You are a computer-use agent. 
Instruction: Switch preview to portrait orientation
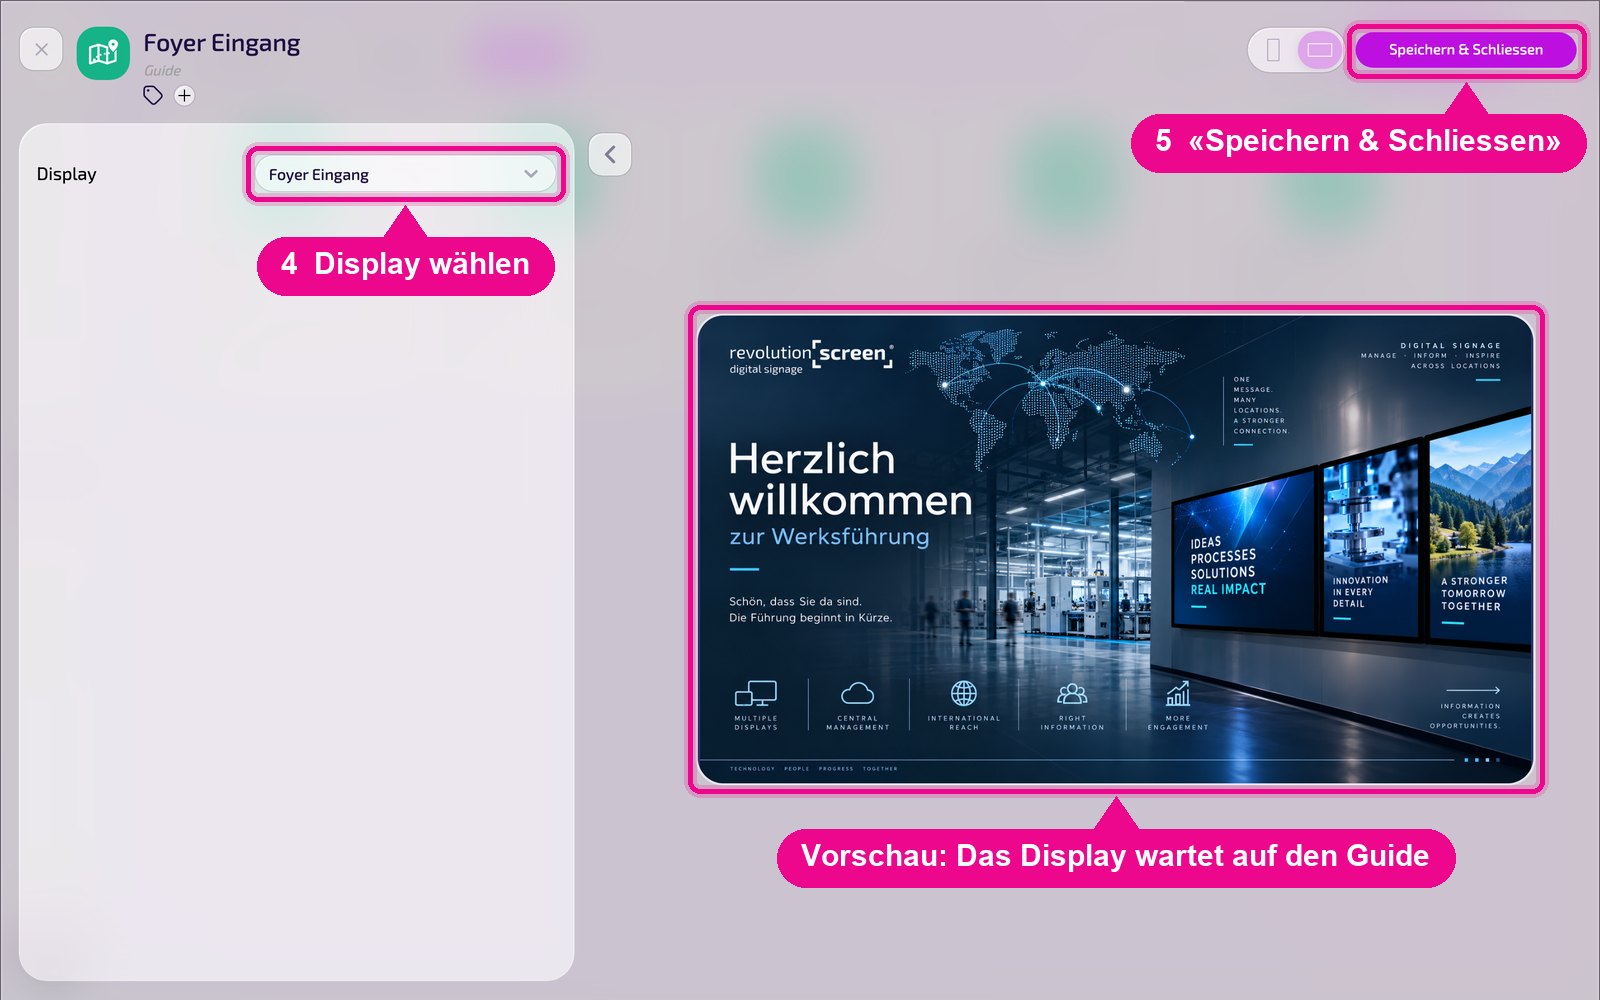click(1273, 50)
